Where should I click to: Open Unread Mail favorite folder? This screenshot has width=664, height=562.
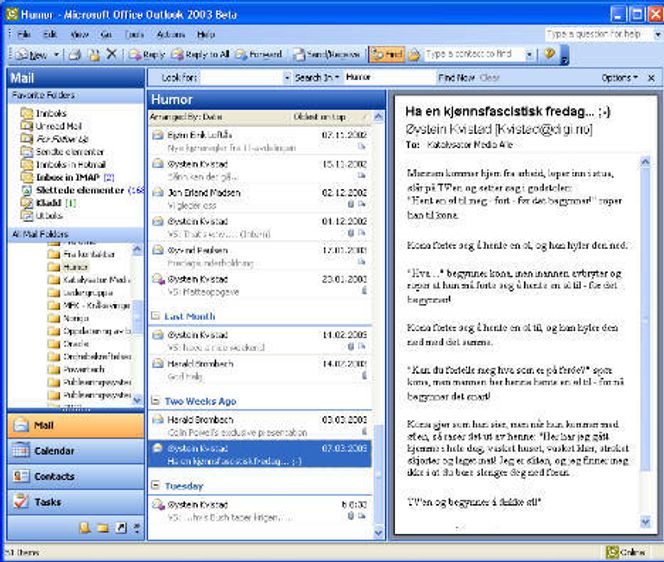point(52,126)
